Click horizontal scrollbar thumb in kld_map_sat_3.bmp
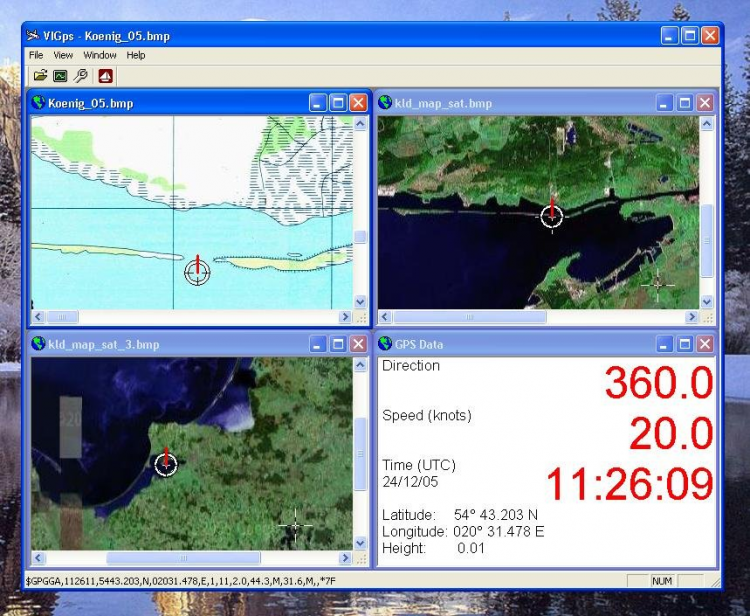This screenshot has height=616, width=750. coord(183,558)
